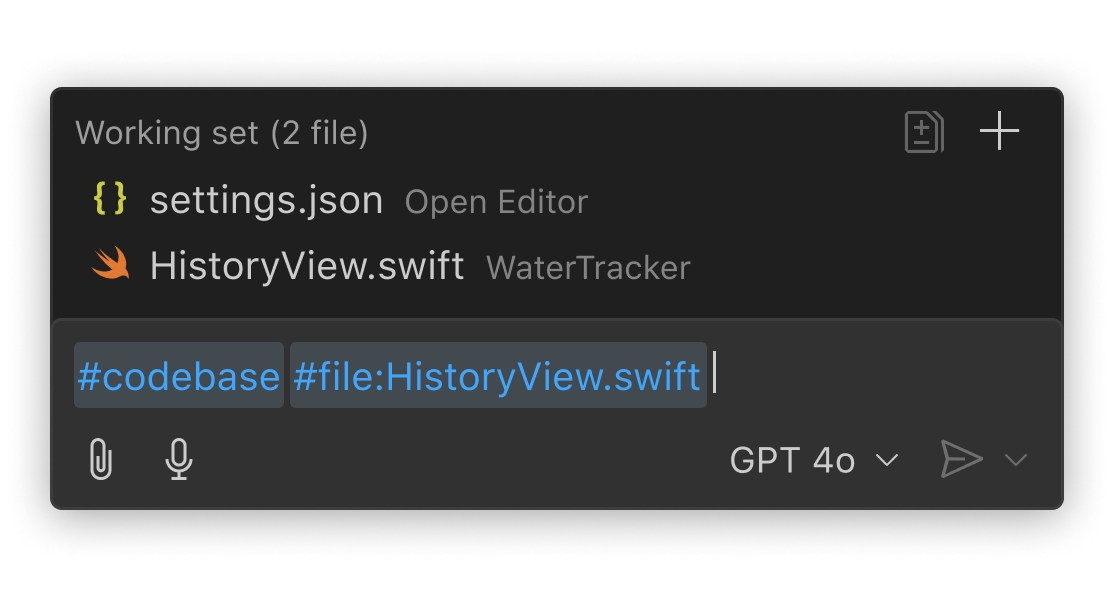
Task: Click the yellow braces JSON file icon
Action: 110,199
